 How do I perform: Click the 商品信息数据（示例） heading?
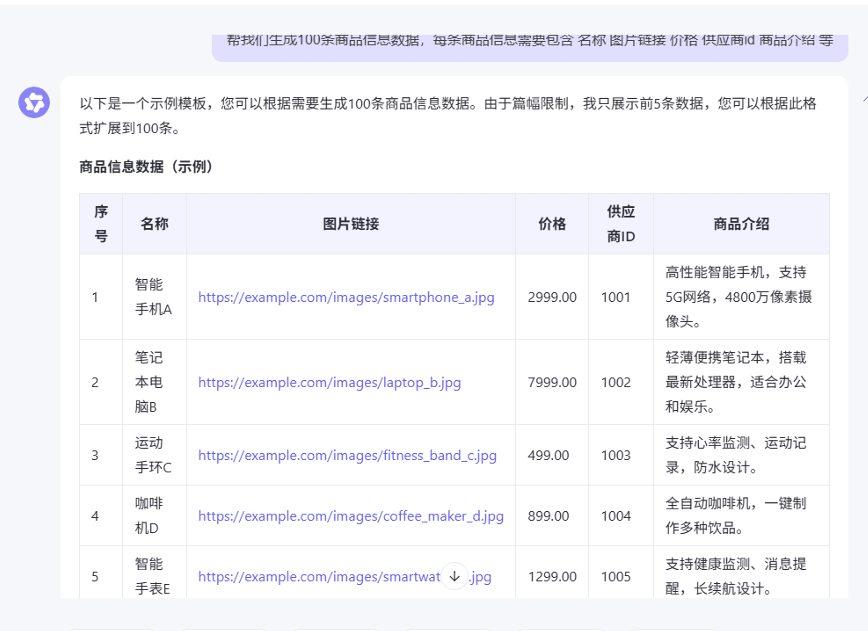(146, 167)
